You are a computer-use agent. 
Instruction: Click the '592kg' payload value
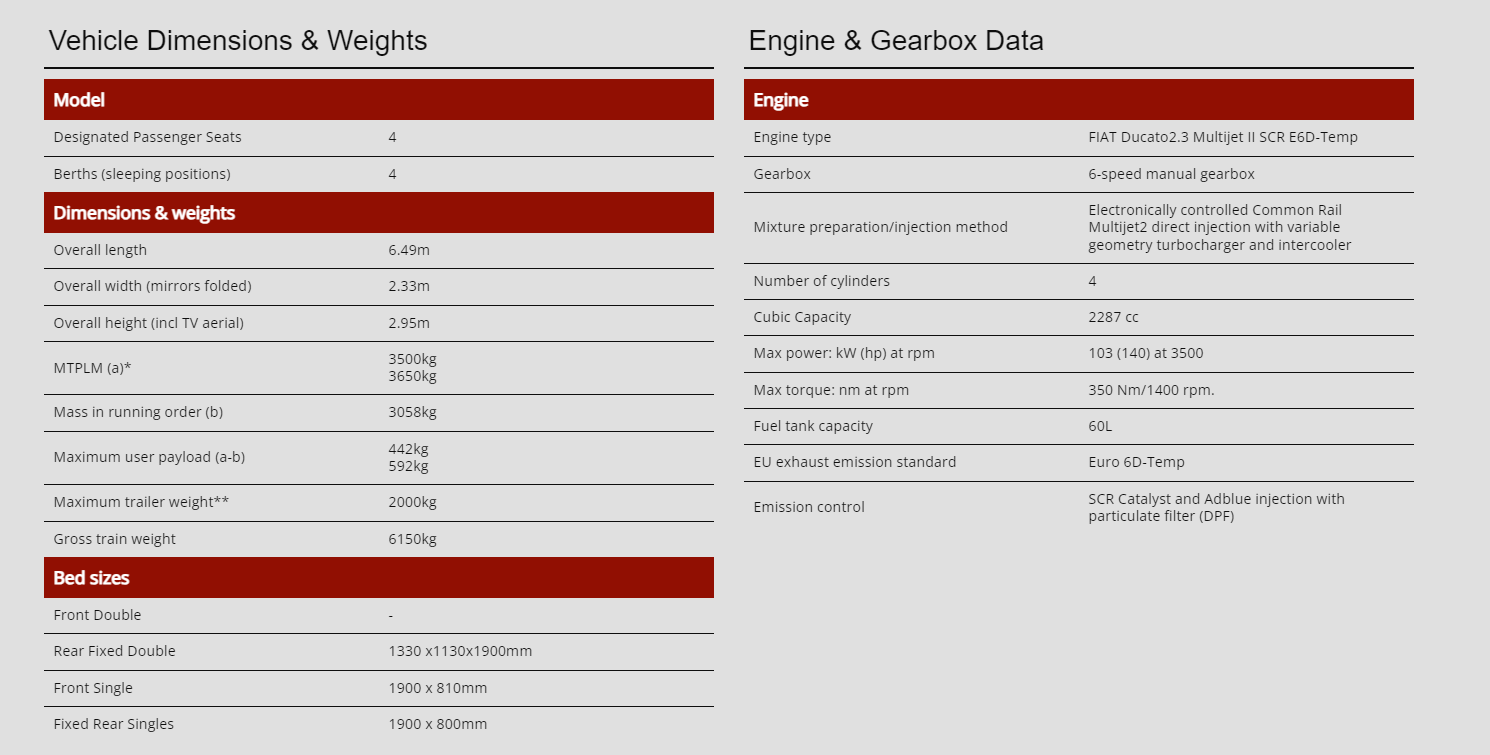tap(408, 466)
